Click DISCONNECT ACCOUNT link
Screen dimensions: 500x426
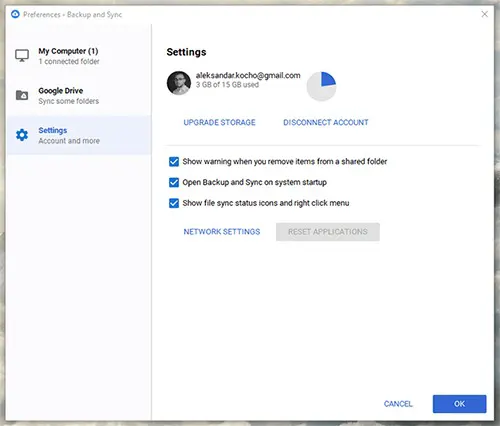coord(326,122)
